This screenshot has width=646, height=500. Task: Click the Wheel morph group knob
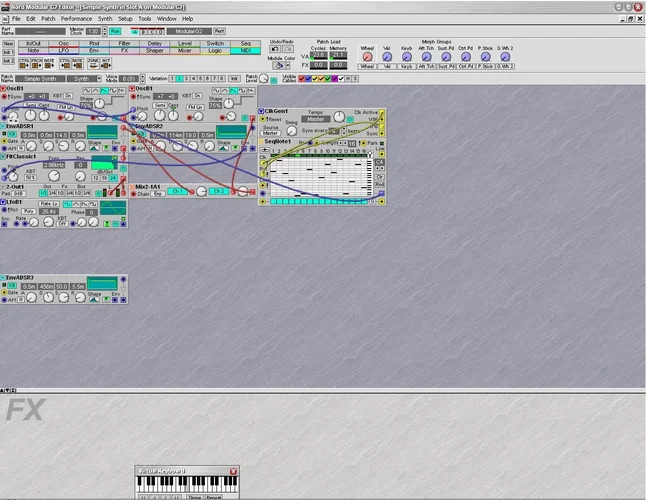coord(367,57)
